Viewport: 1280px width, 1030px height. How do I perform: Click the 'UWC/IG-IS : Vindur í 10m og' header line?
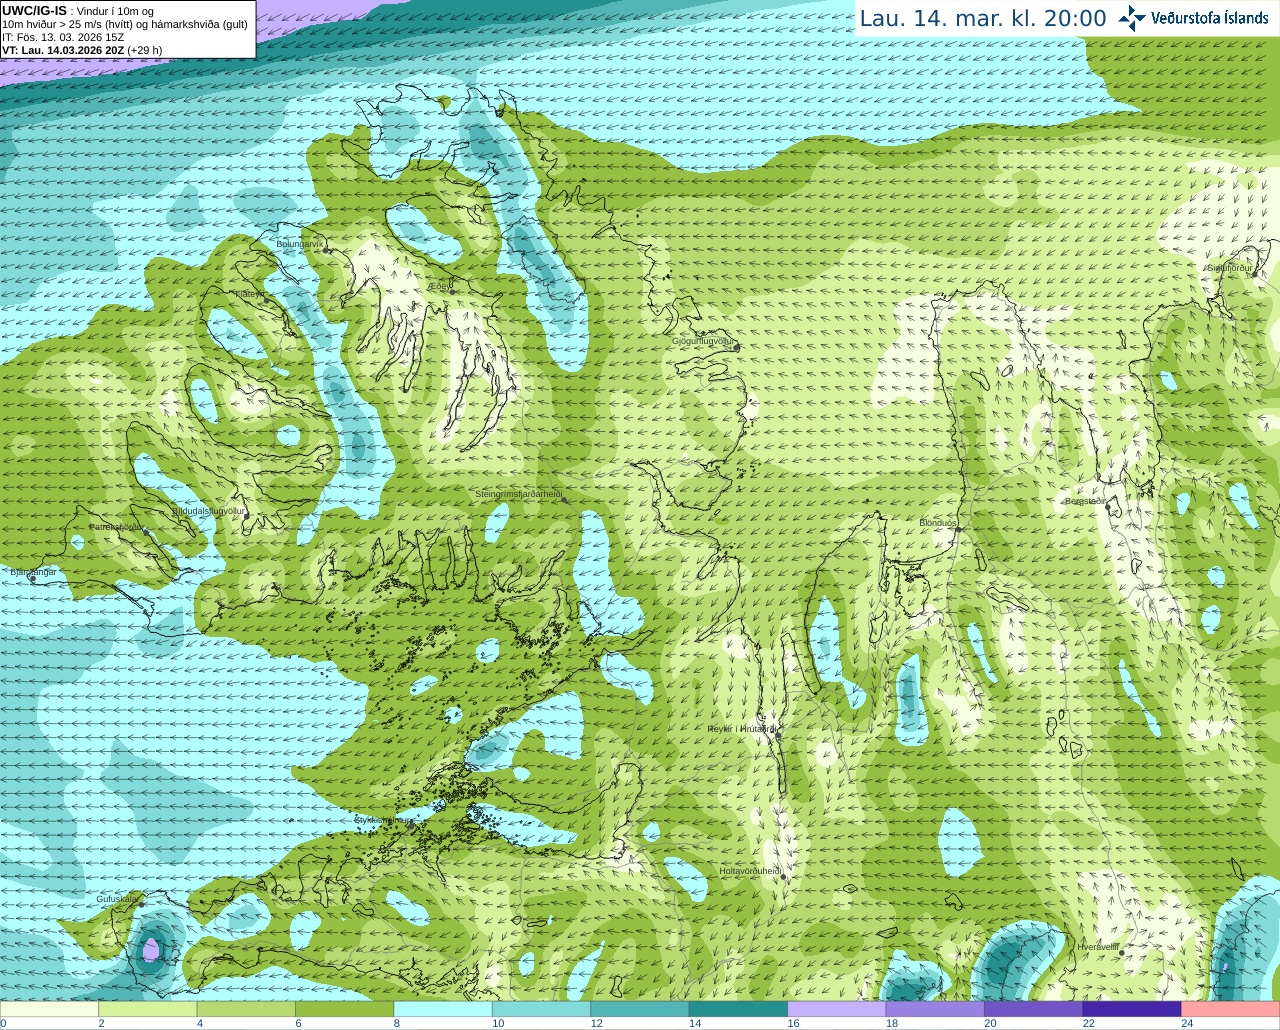click(x=77, y=11)
